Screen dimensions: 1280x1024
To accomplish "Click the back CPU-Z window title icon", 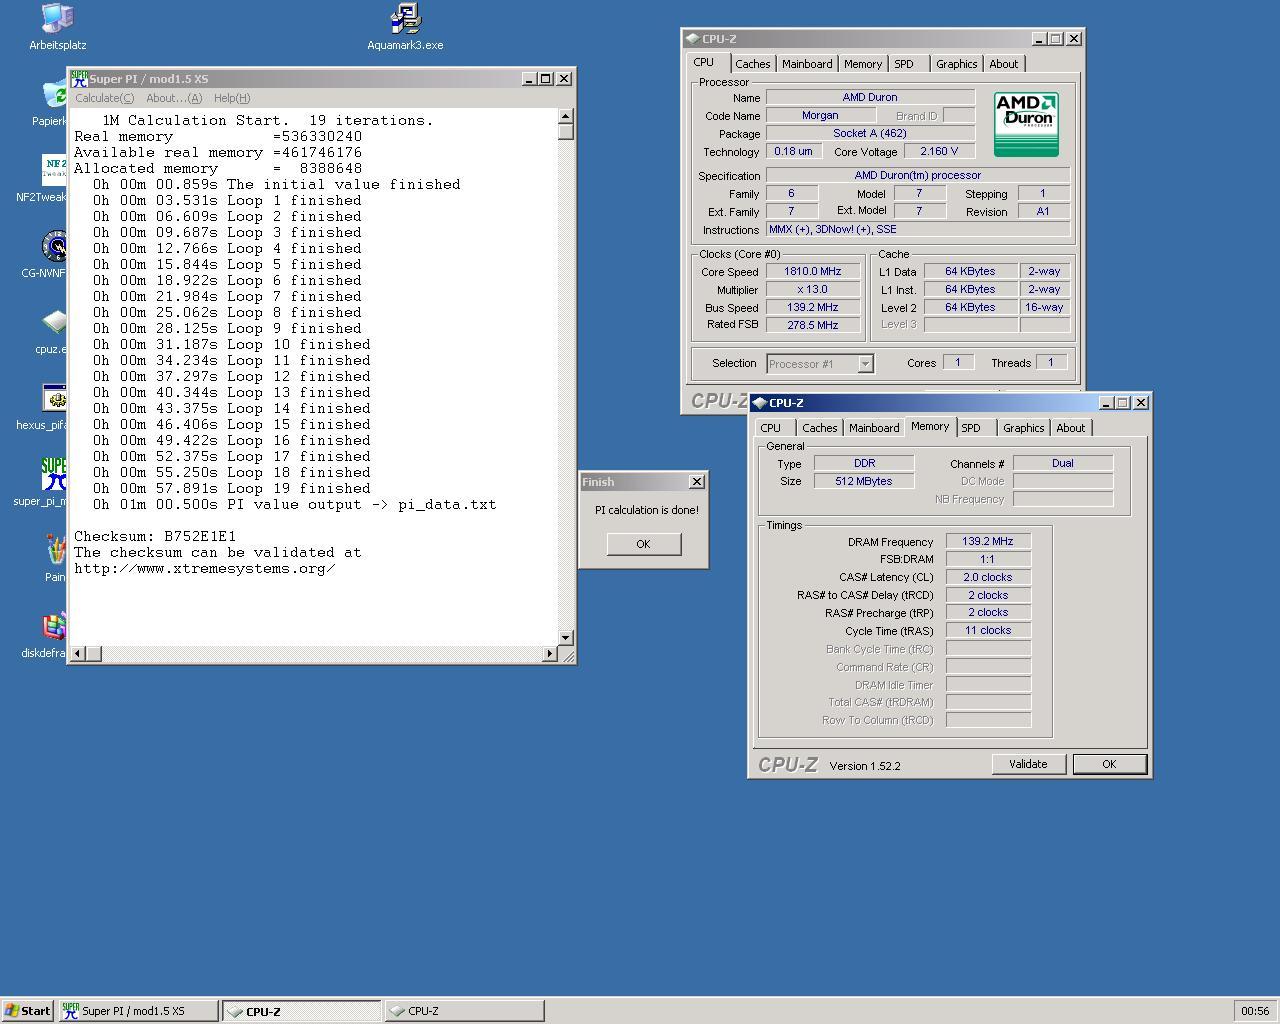I will click(x=692, y=39).
